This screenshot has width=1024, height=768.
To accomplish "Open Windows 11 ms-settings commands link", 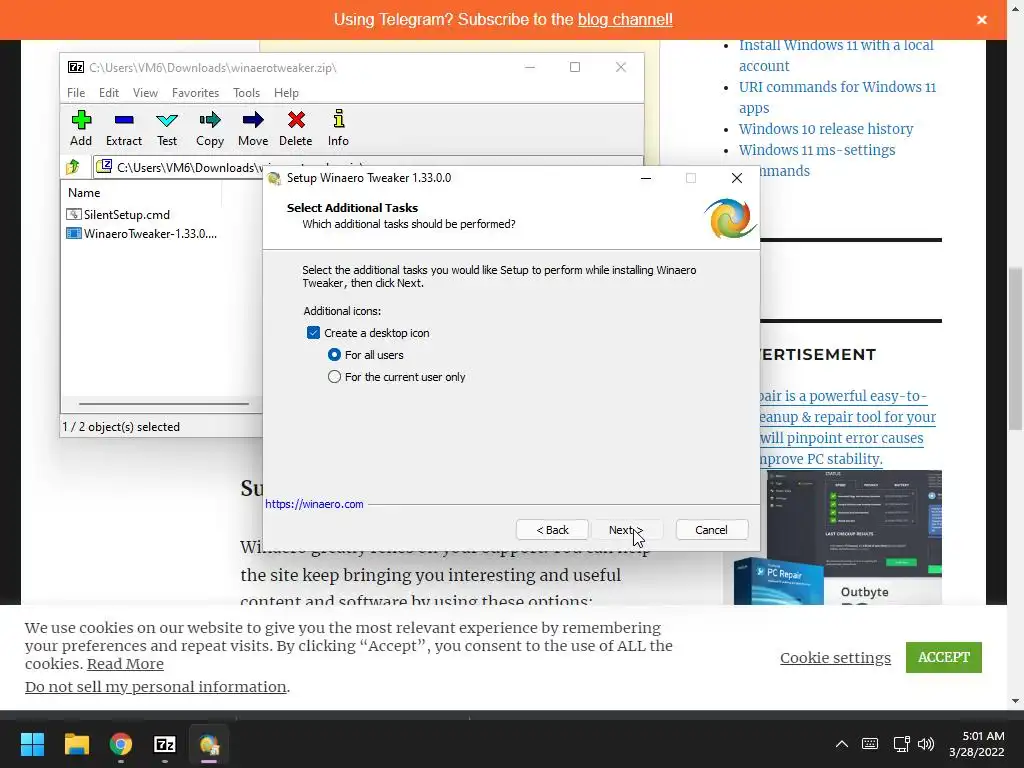I will 816,150.
